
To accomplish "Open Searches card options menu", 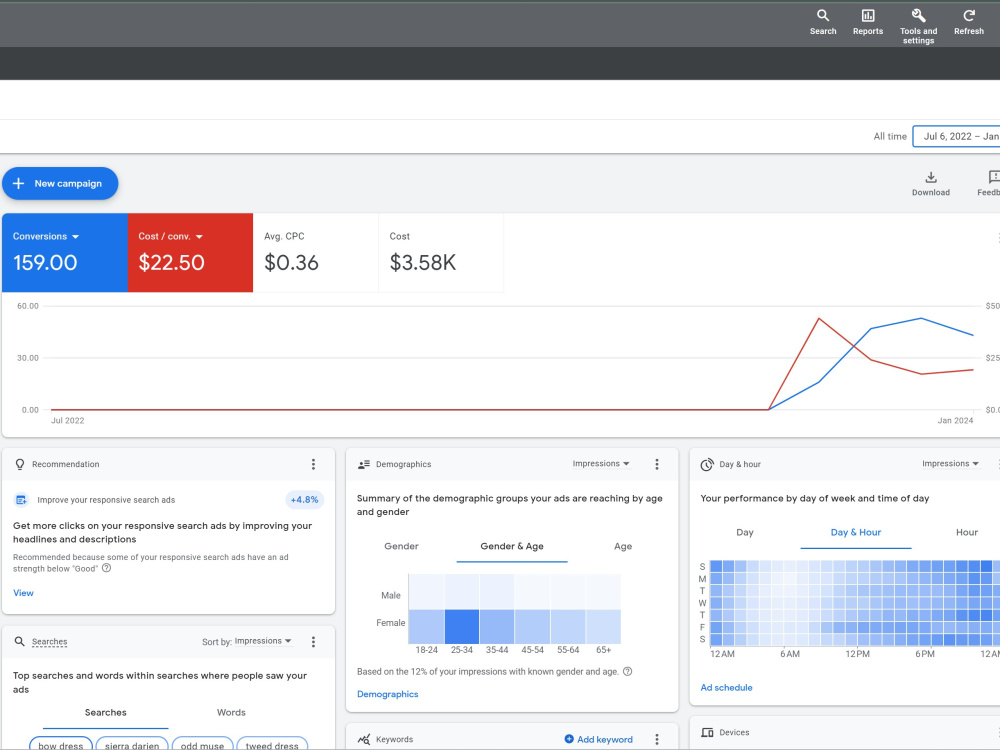I will pyautogui.click(x=313, y=642).
